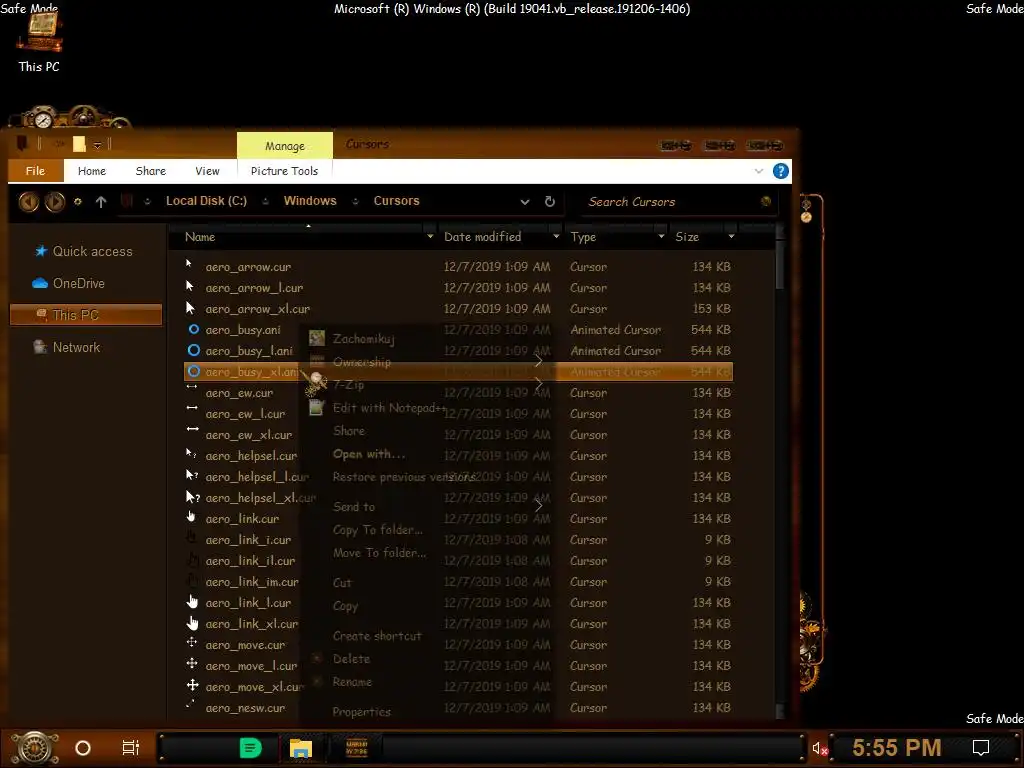Switch to the Share ribbon tab
The width and height of the screenshot is (1024, 768).
coord(150,171)
